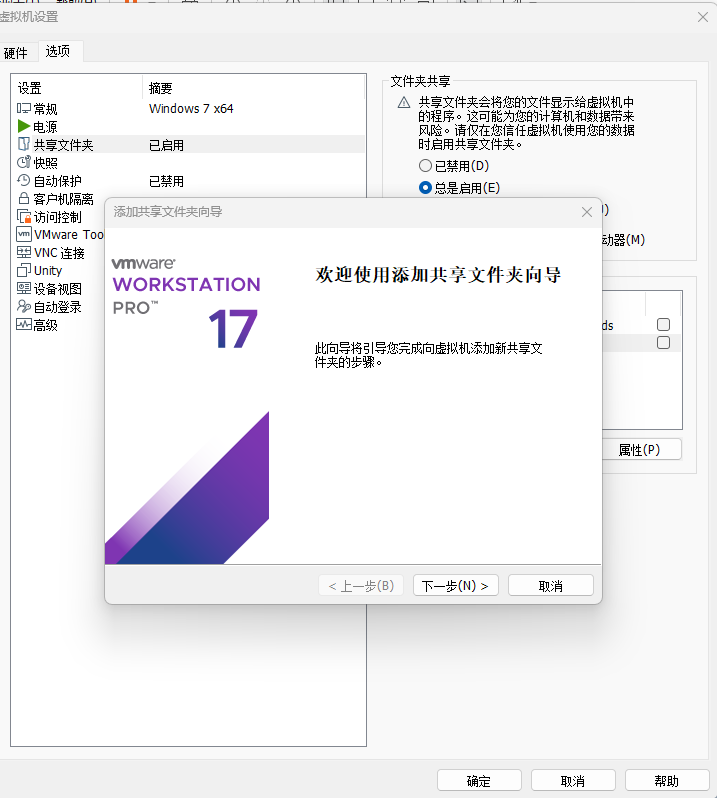Screen dimensions: 717x798
Task: Click the Guest Isolation lock icon
Action: click(23, 198)
